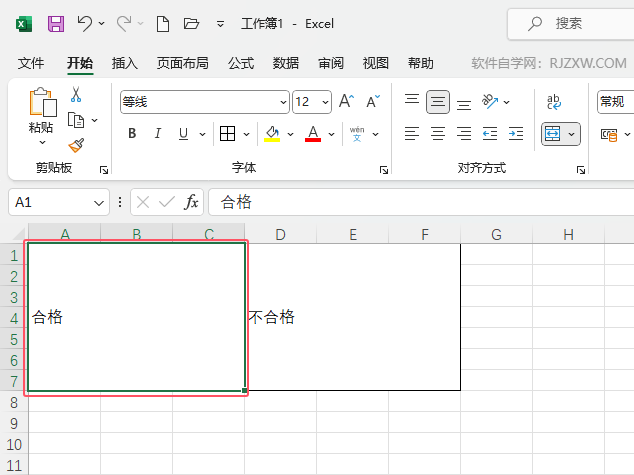The width and height of the screenshot is (634, 475).
Task: Select row 9 header
Action: 14,423
